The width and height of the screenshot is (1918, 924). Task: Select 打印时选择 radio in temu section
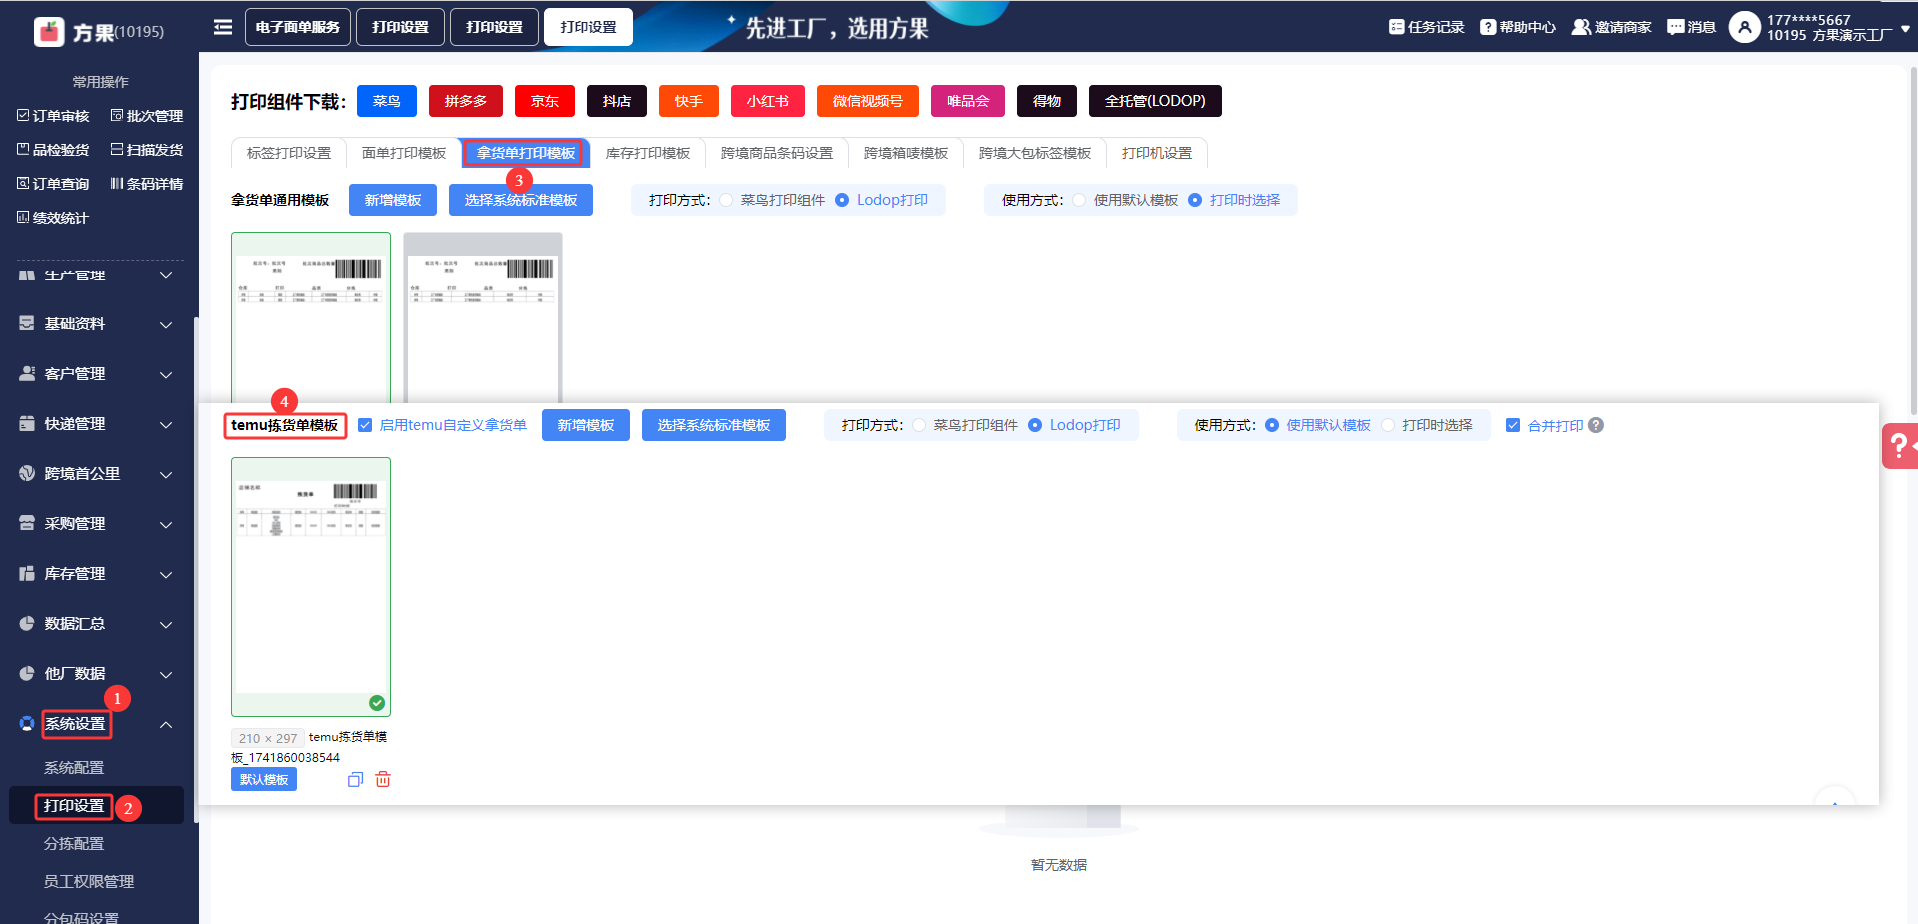(x=1388, y=425)
